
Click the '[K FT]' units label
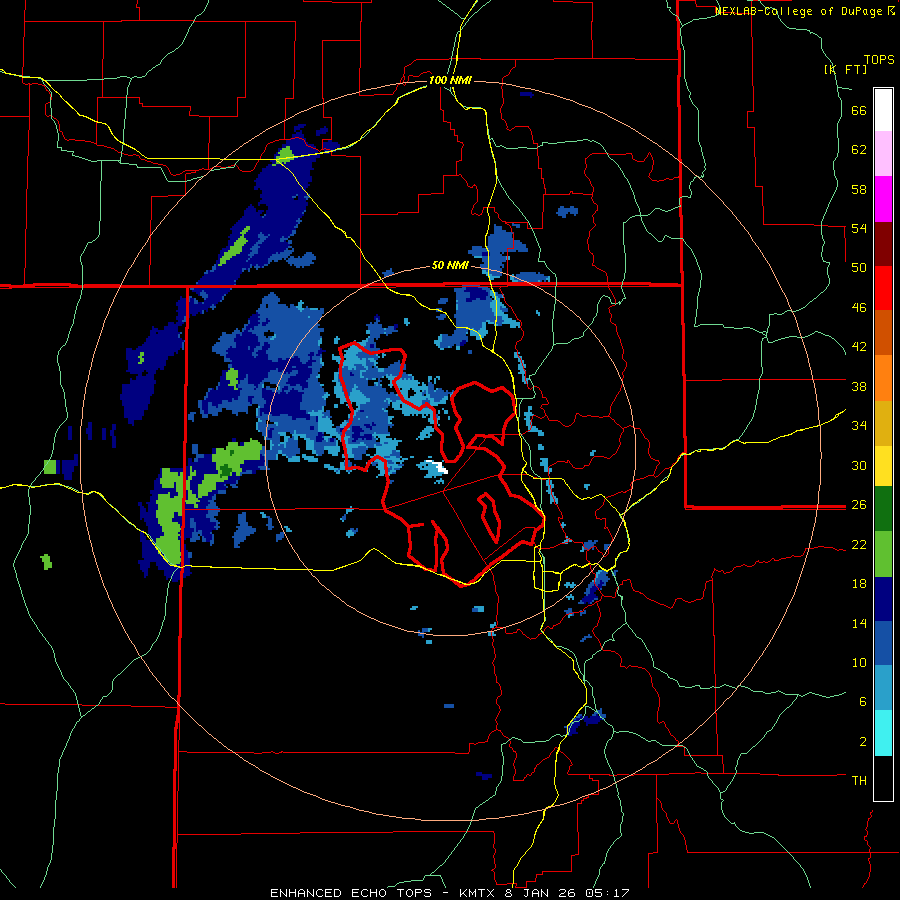845,70
